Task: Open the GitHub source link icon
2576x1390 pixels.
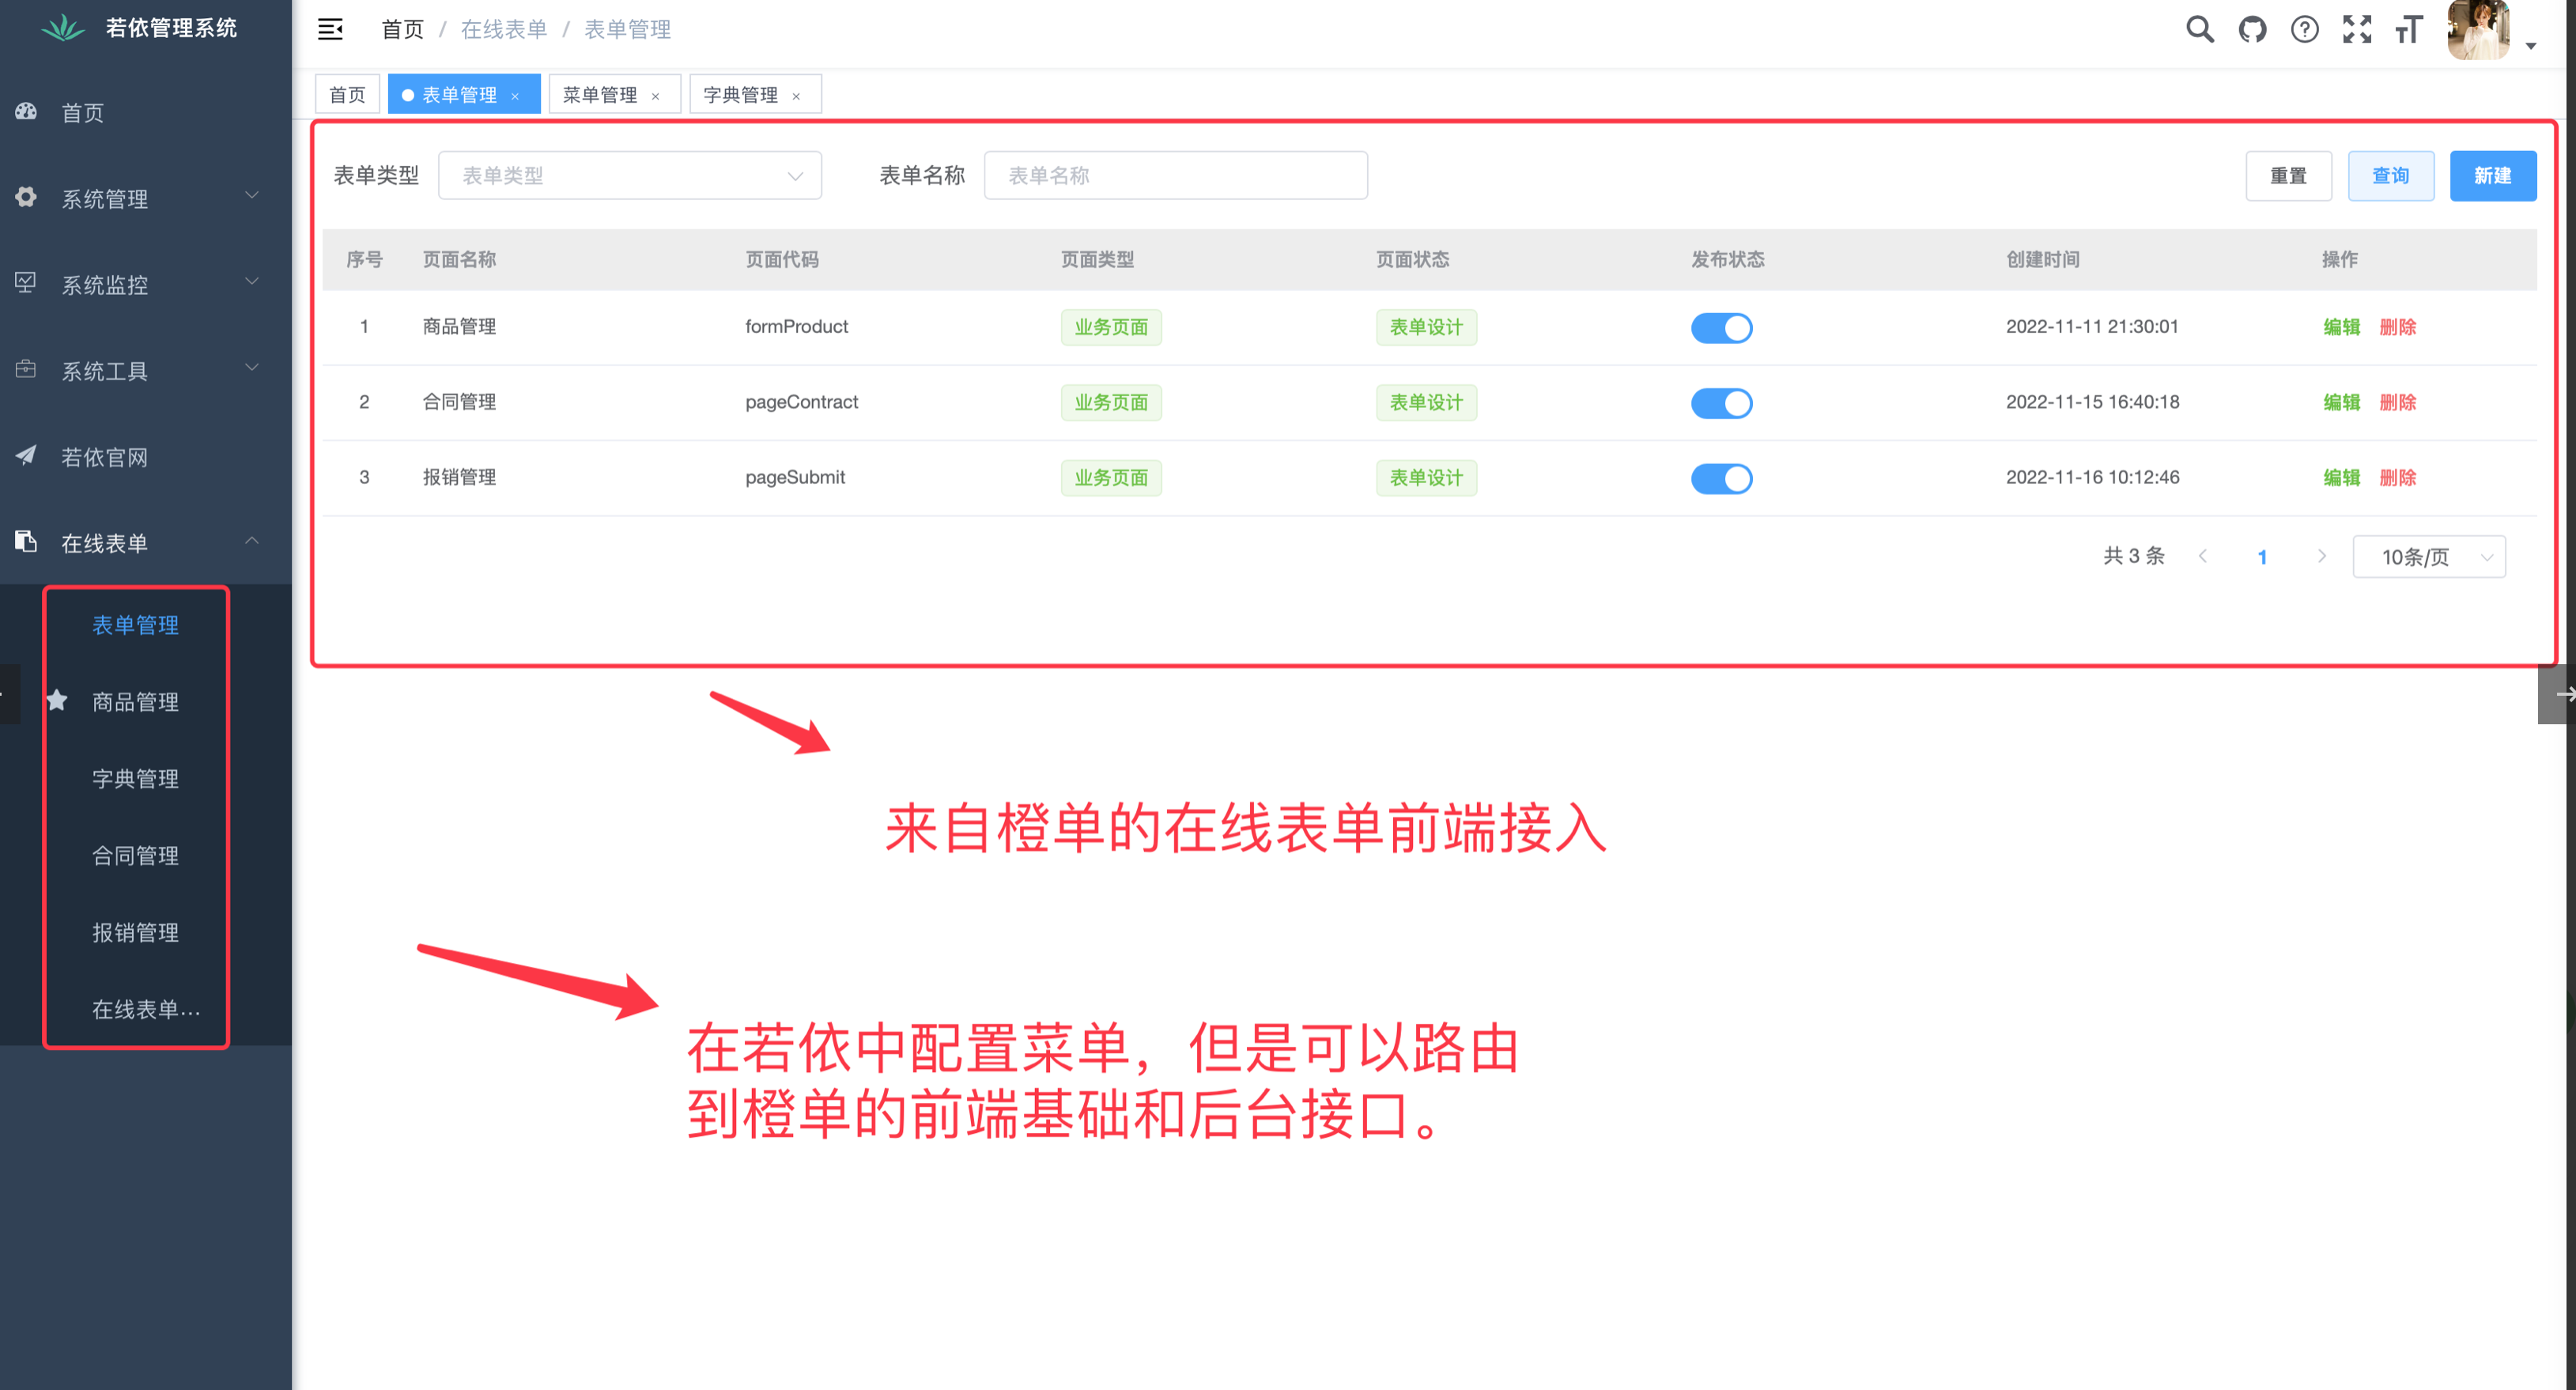Action: tap(2252, 29)
